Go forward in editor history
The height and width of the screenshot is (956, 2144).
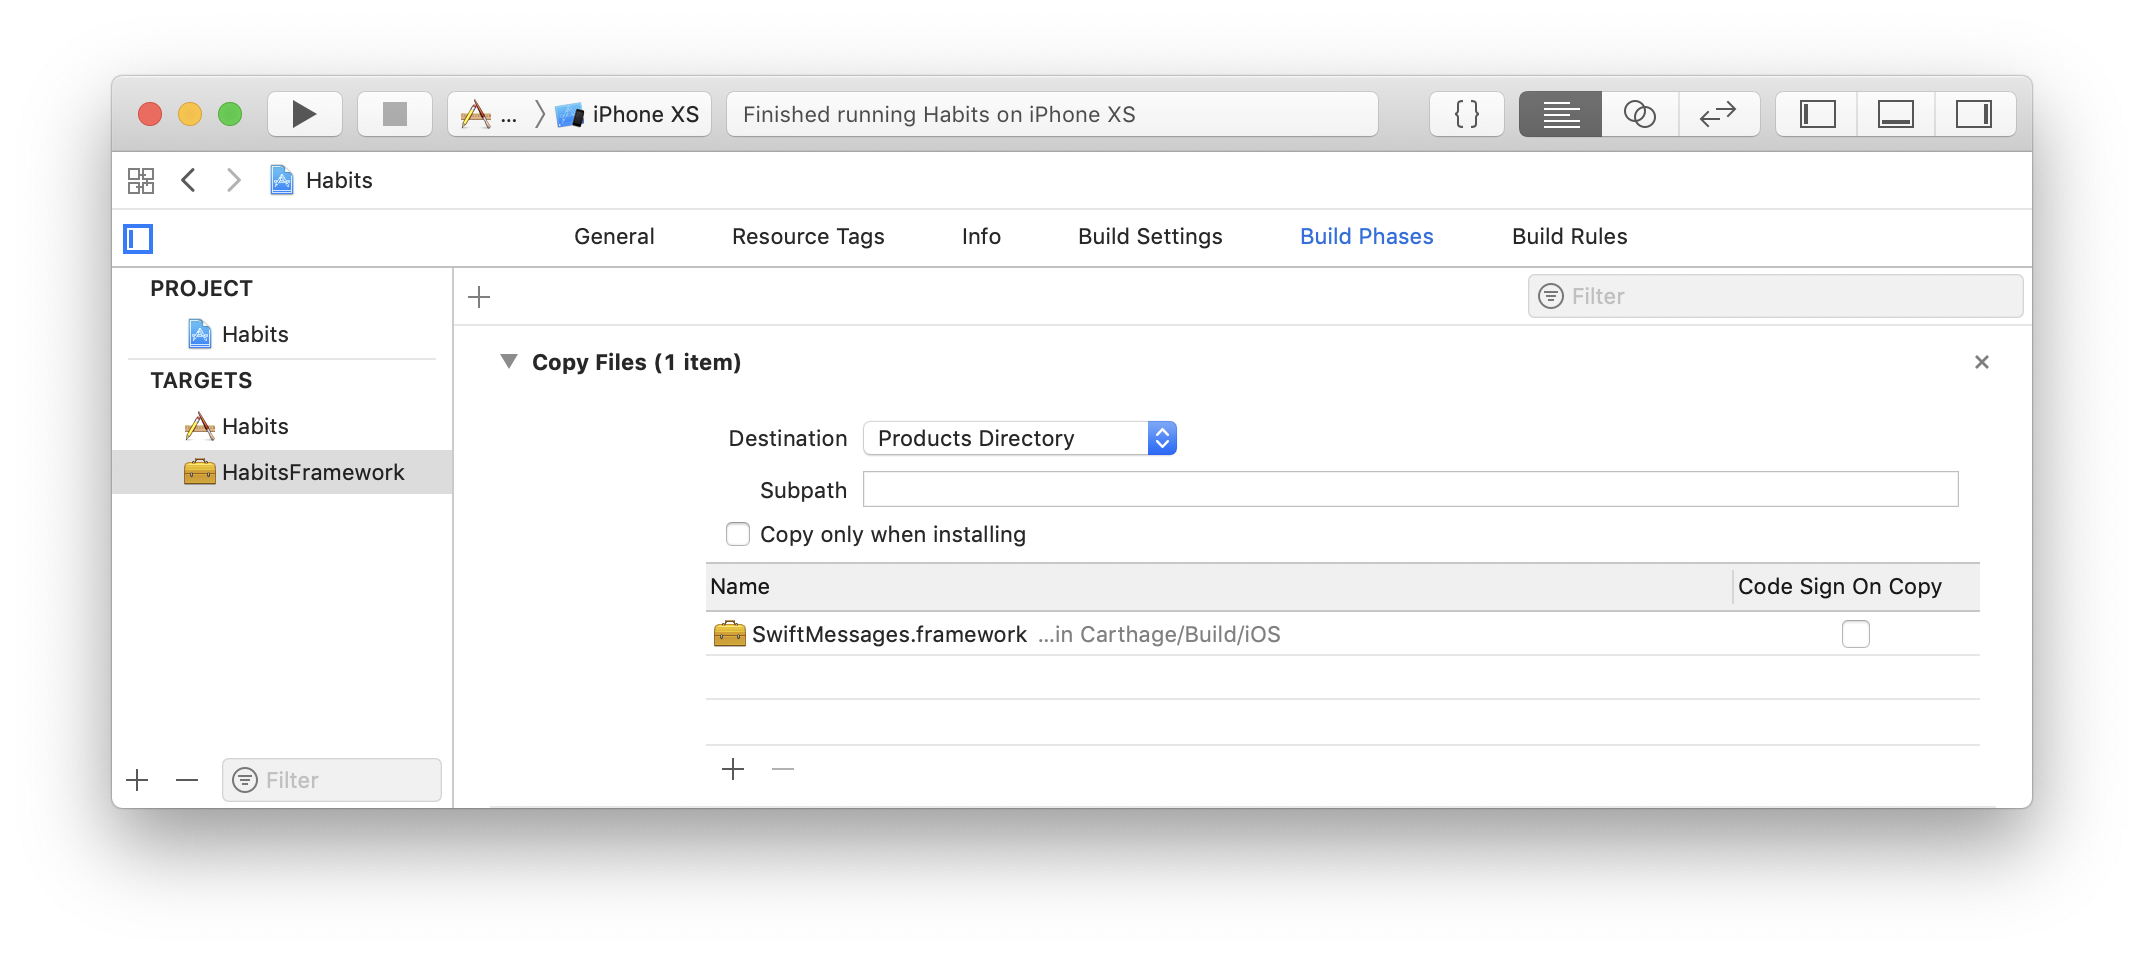[233, 180]
